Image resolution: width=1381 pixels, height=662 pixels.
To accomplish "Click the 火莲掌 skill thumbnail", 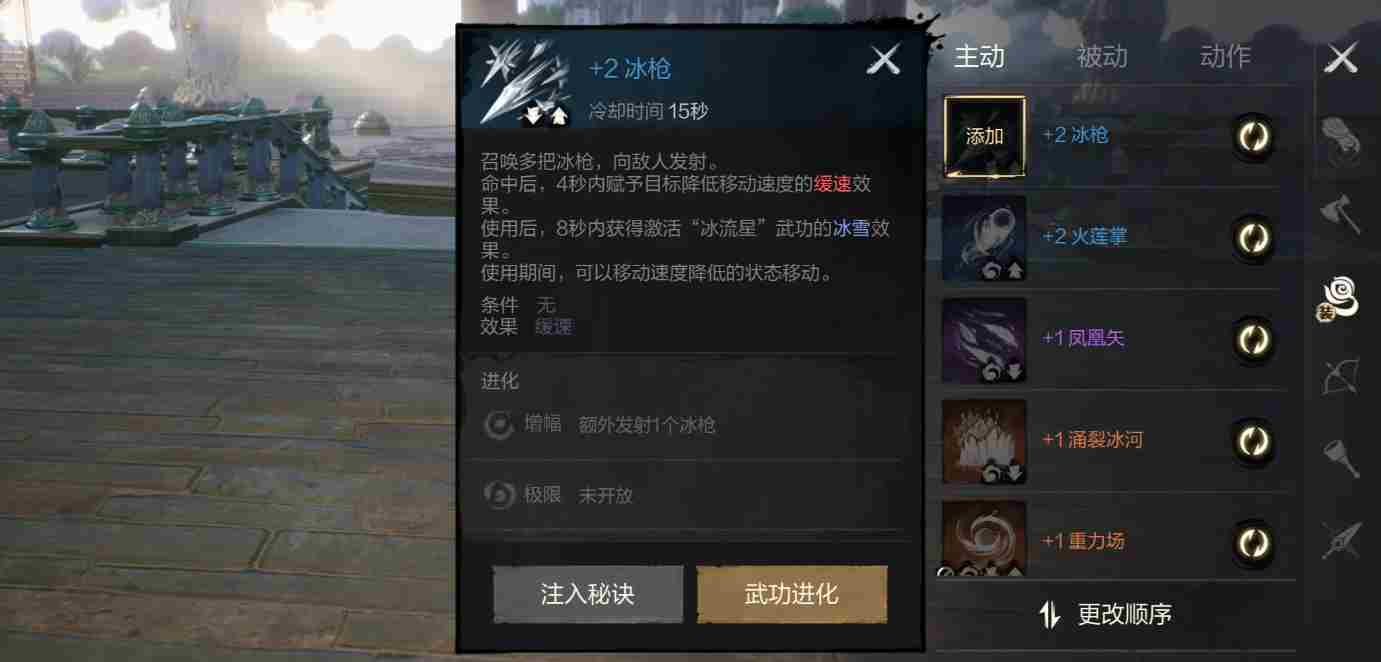I will (x=985, y=238).
